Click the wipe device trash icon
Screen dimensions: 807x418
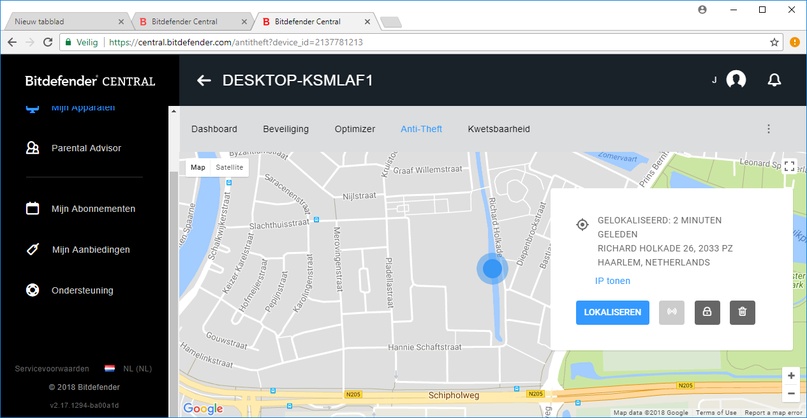[742, 312]
